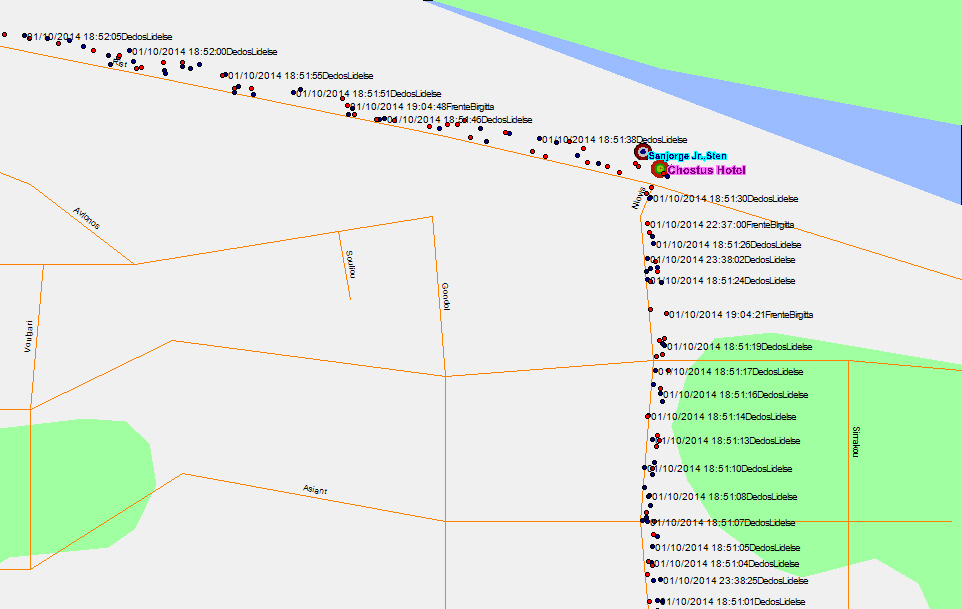Viewport: 962px width, 609px height.
Task: Select the Sirrakou street name label
Action: 855,441
